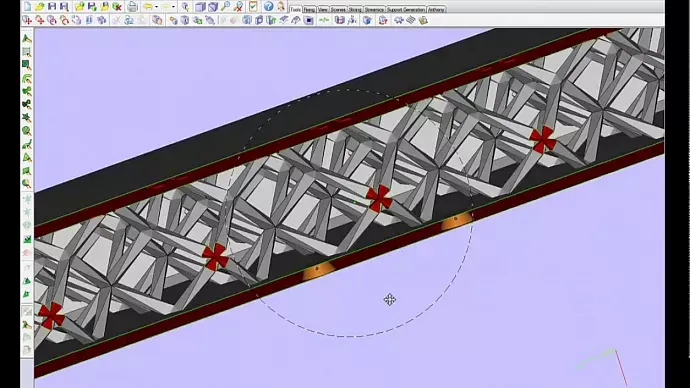Click the Save Part floppy with green dot

pyautogui.click(x=92, y=6)
